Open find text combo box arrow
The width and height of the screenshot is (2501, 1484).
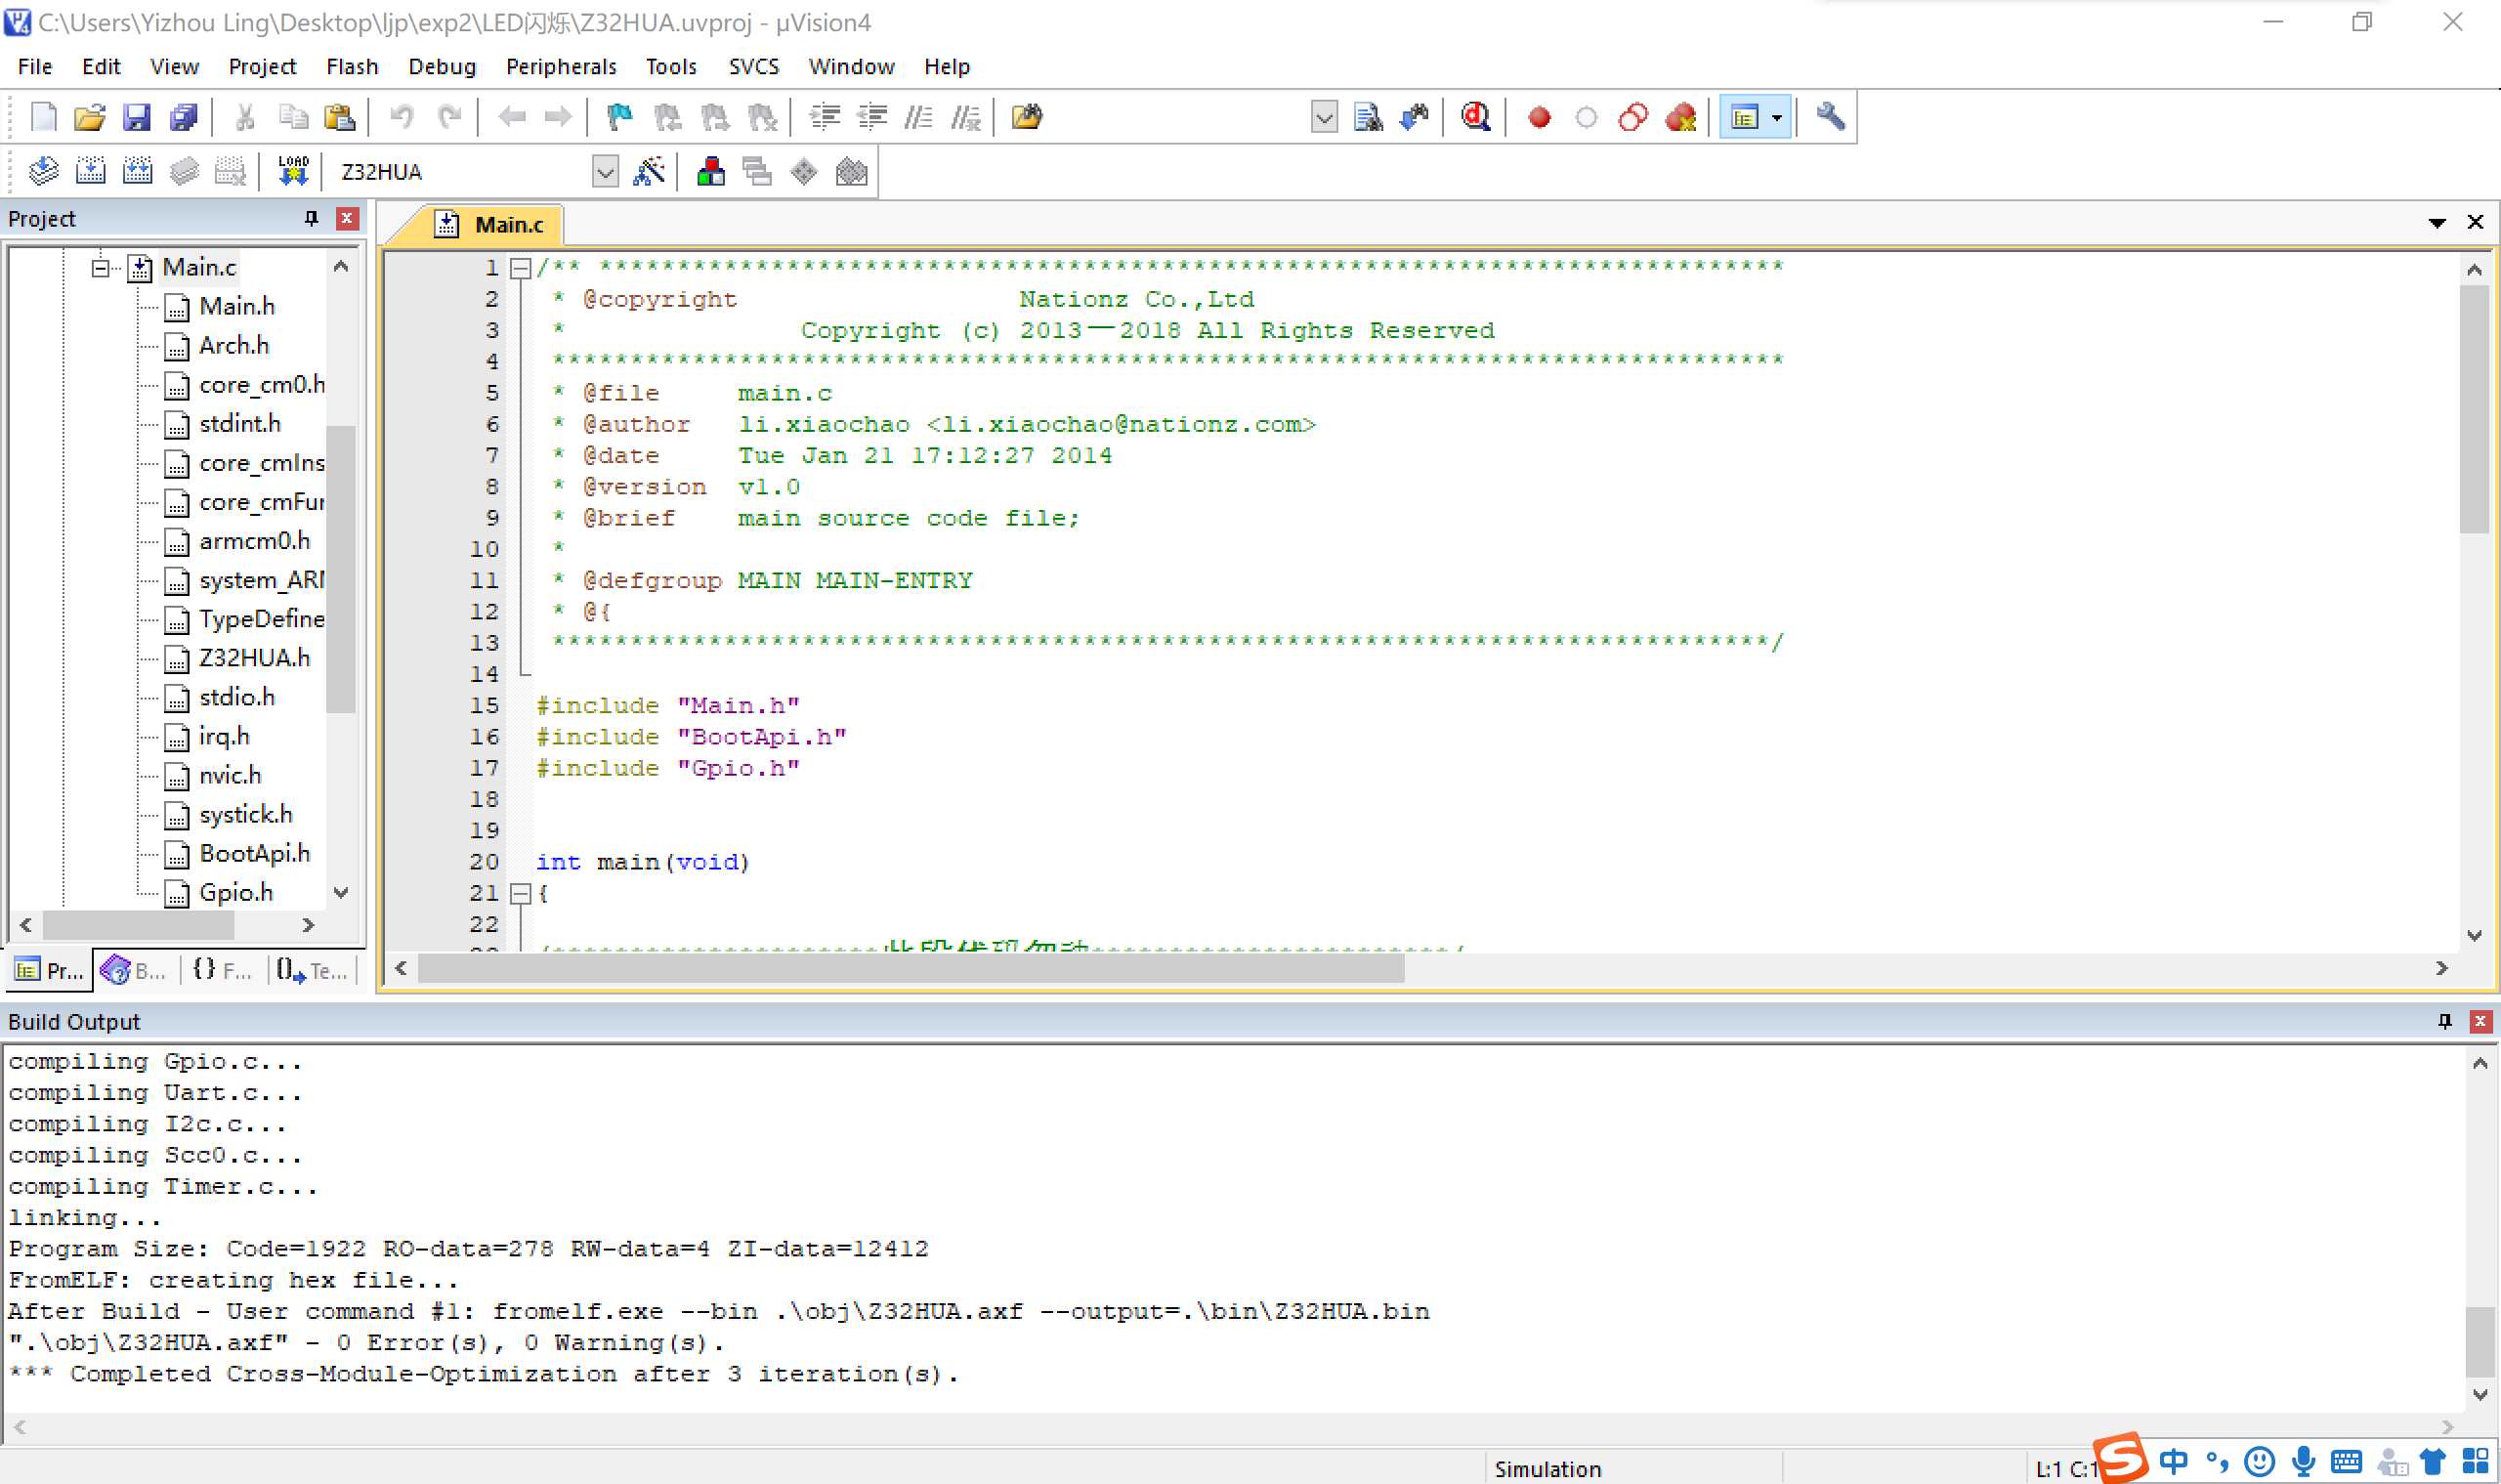tap(1324, 118)
